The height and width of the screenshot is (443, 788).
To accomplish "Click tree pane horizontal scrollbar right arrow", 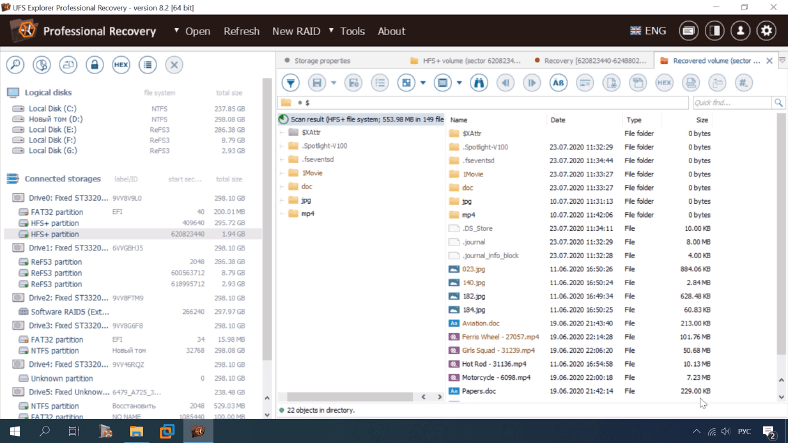I will (440, 397).
